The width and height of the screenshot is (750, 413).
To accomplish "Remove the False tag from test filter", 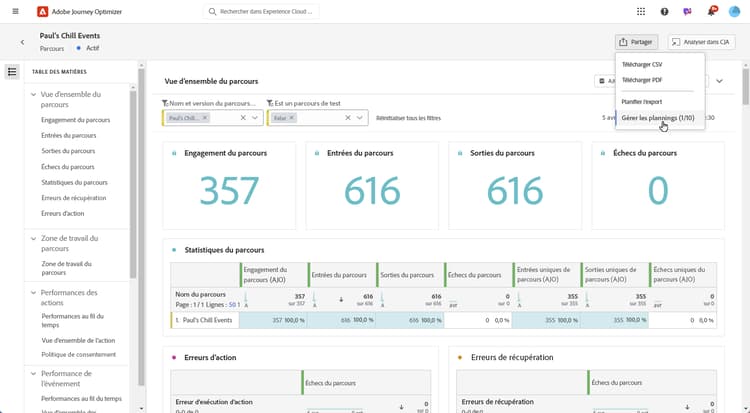I will [291, 118].
